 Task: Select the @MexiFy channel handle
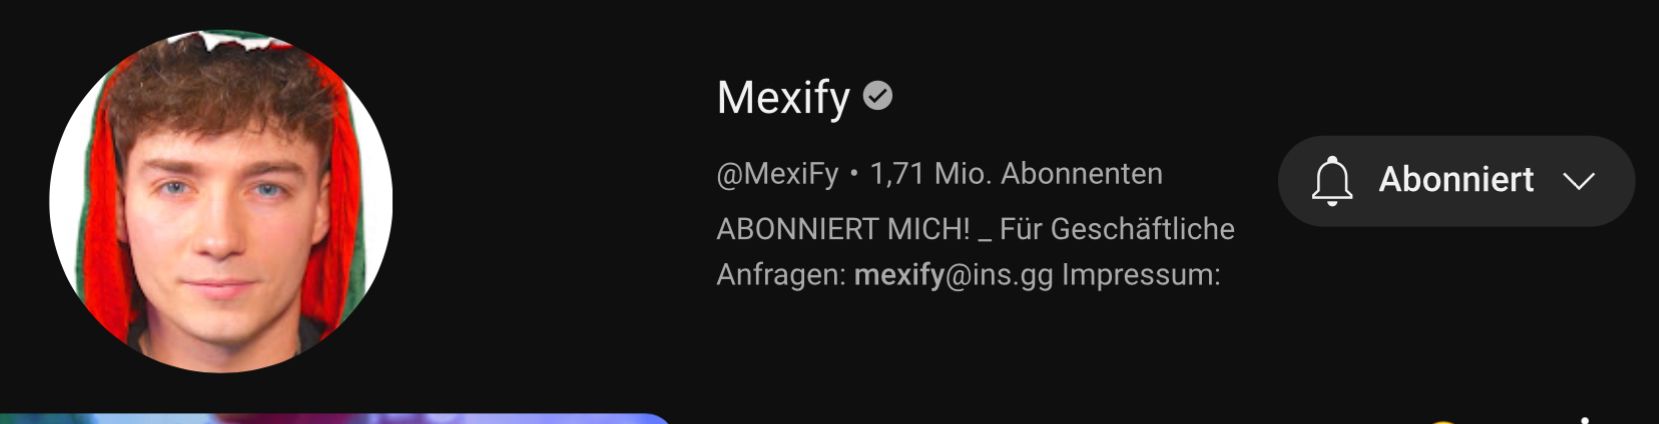click(778, 174)
